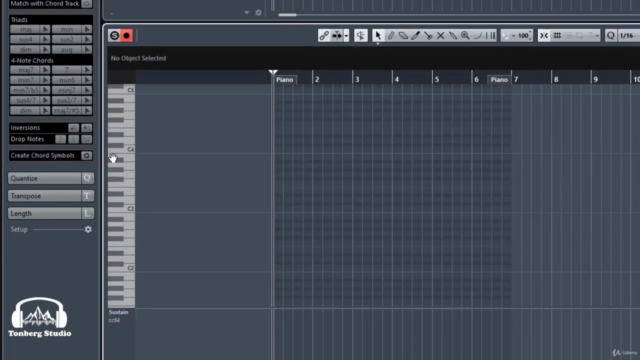Audition the sus4 chord play arrow

coord(45,39)
